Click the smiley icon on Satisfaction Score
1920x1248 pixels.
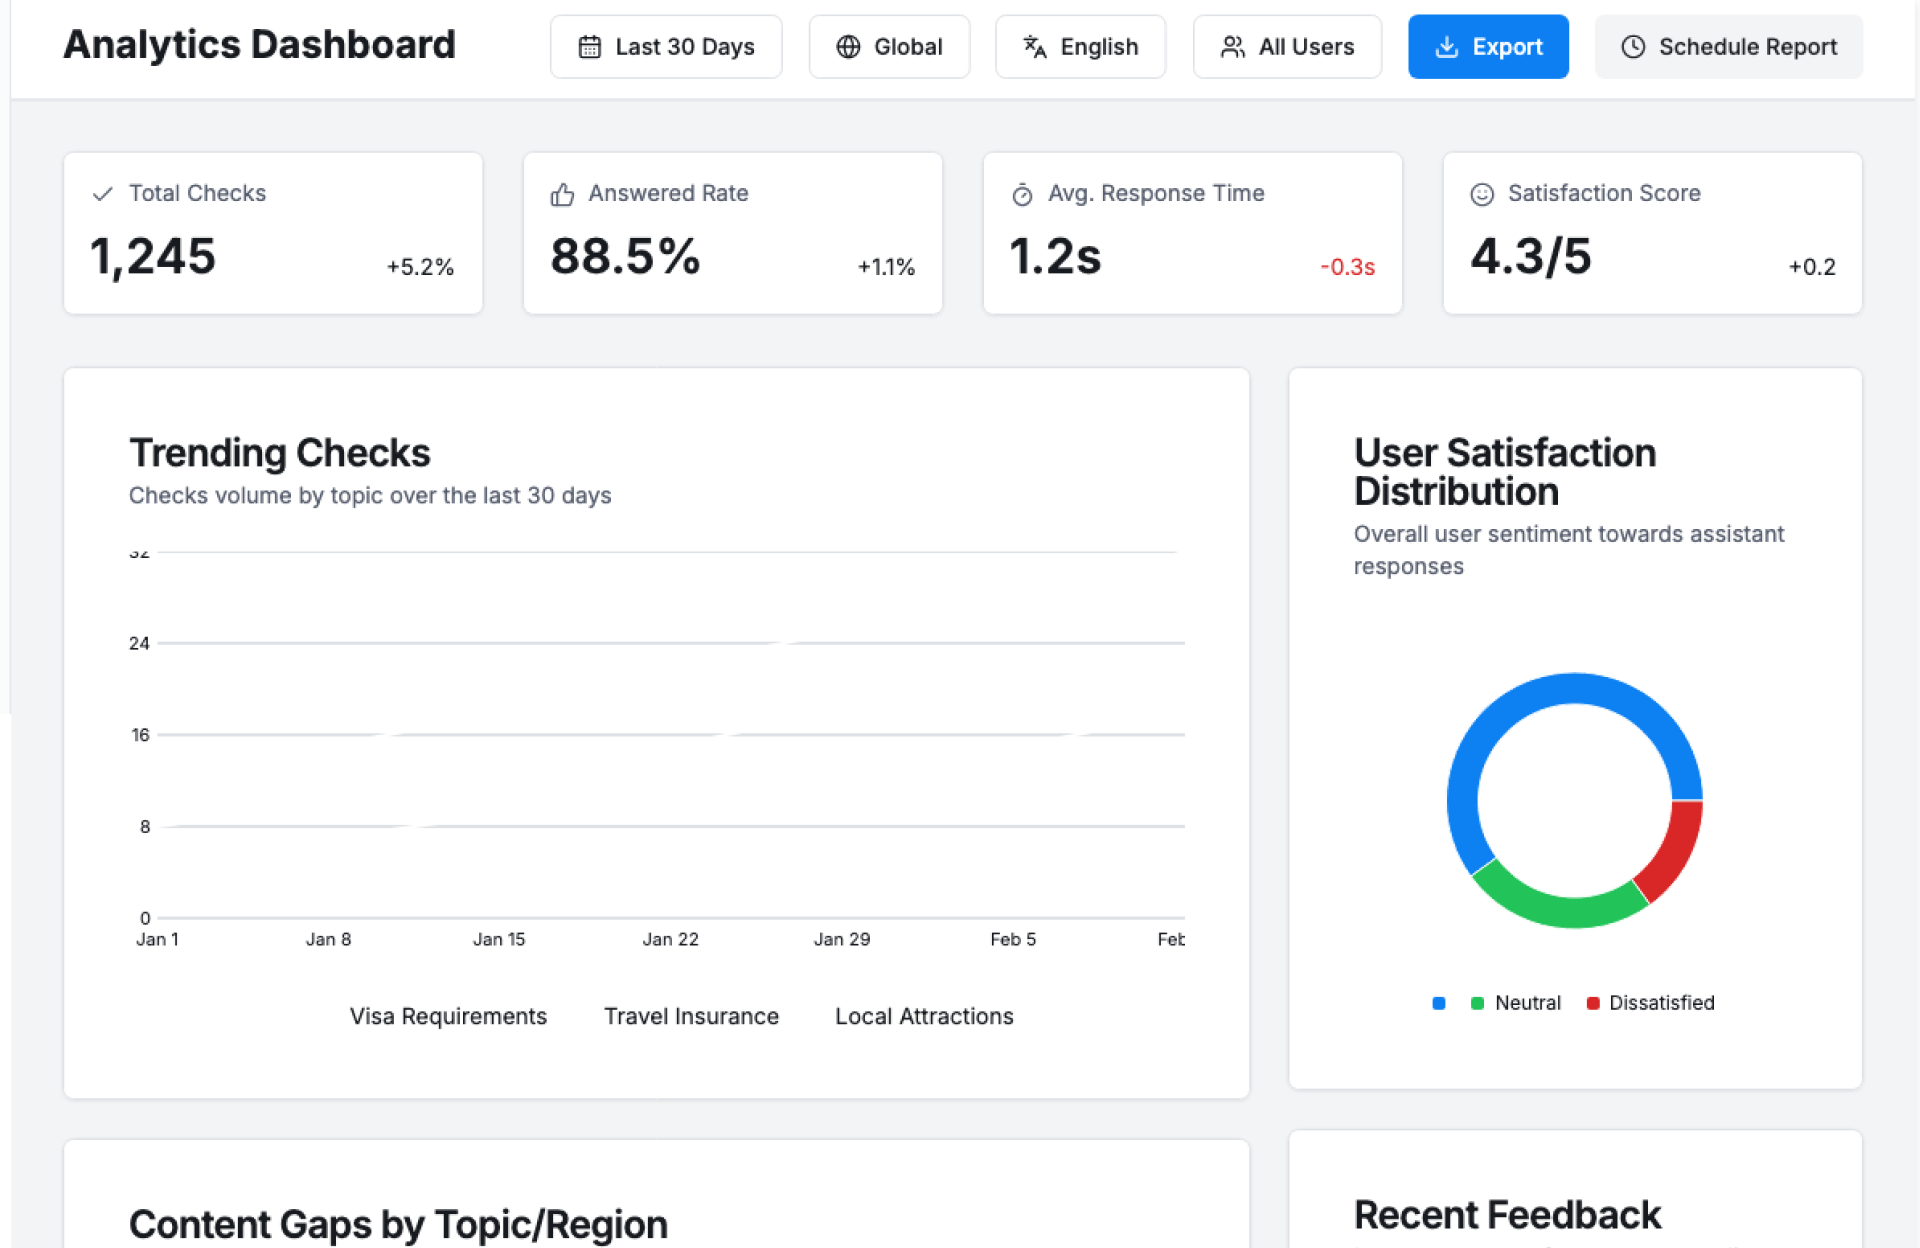[1481, 194]
